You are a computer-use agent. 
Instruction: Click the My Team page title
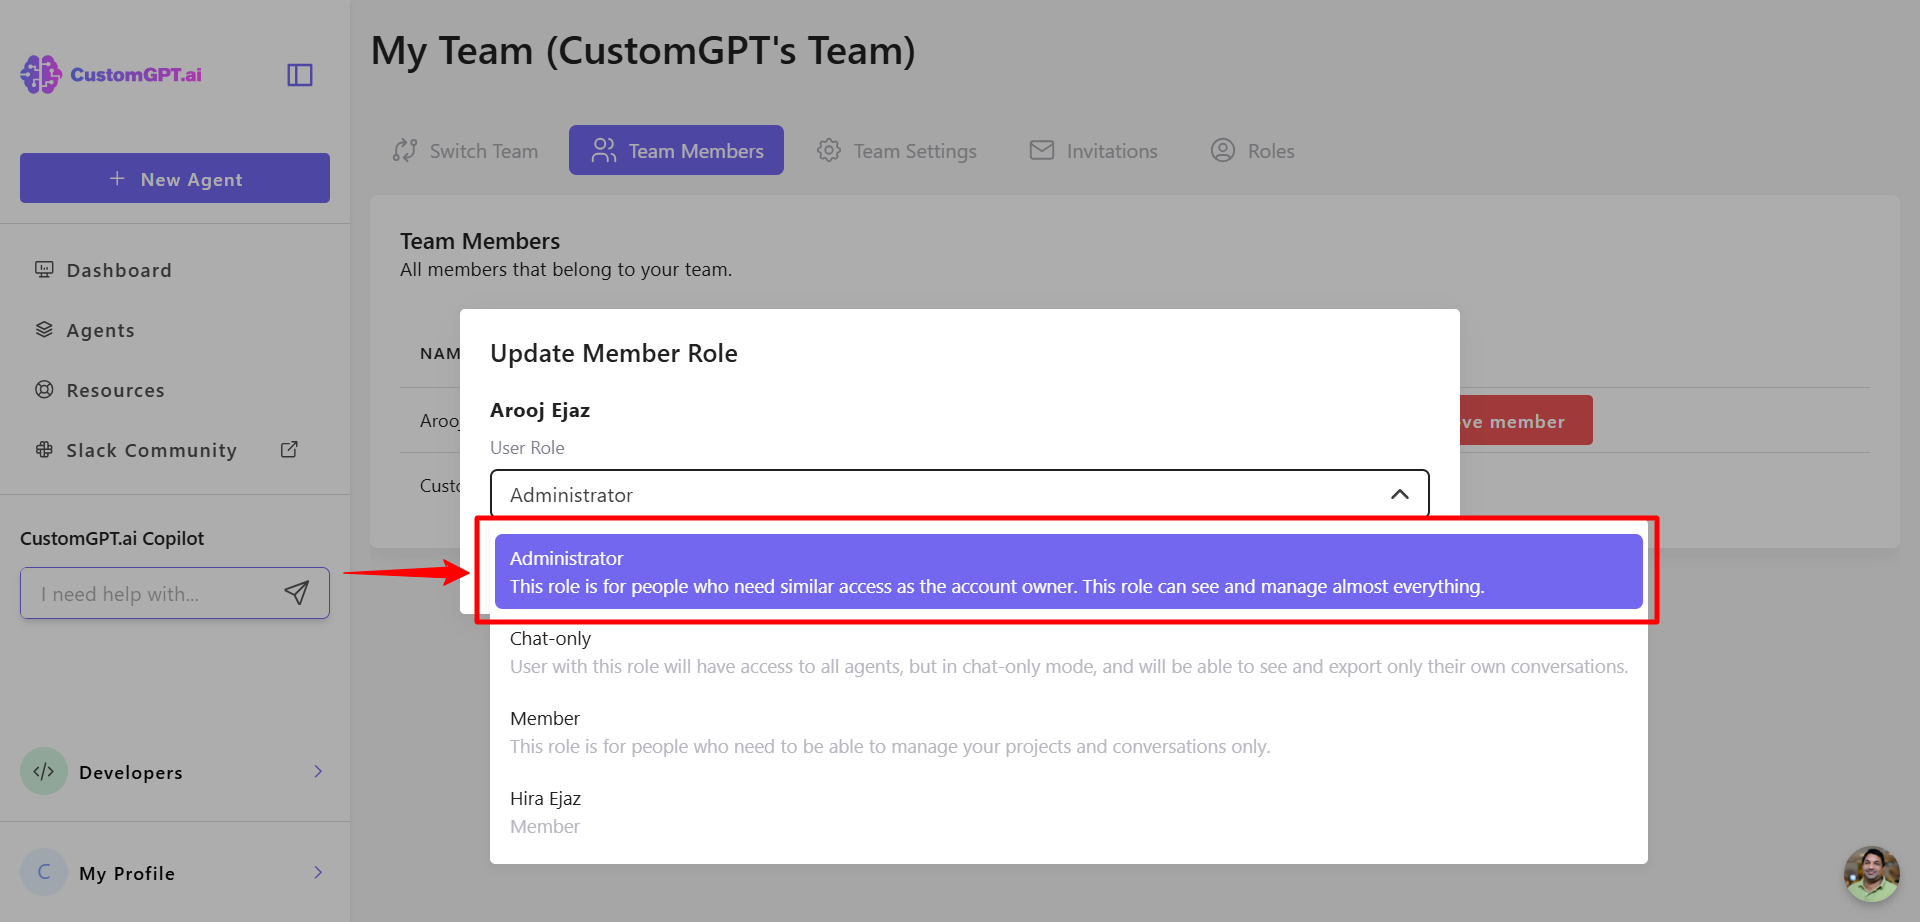click(x=643, y=51)
